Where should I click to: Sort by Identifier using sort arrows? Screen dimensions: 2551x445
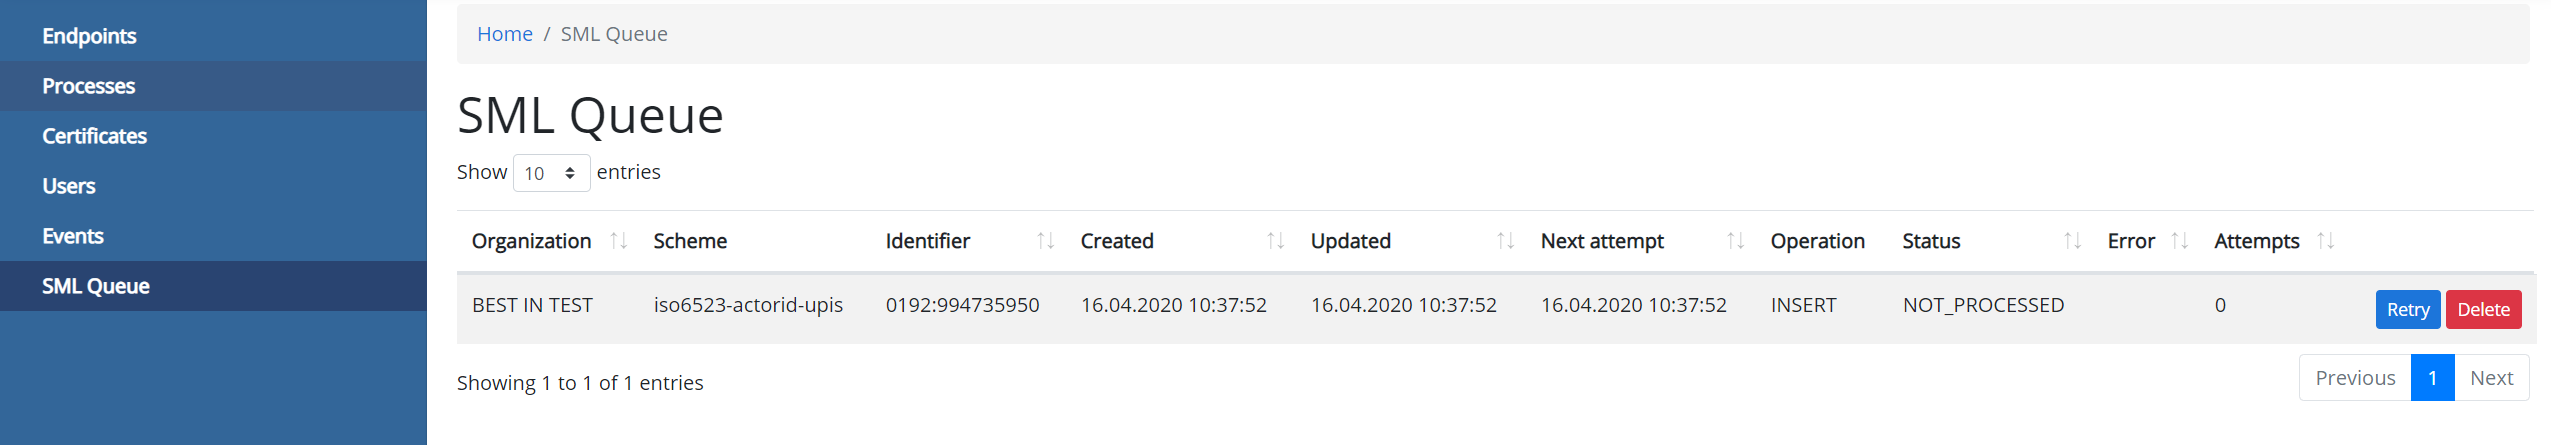click(x=1045, y=241)
